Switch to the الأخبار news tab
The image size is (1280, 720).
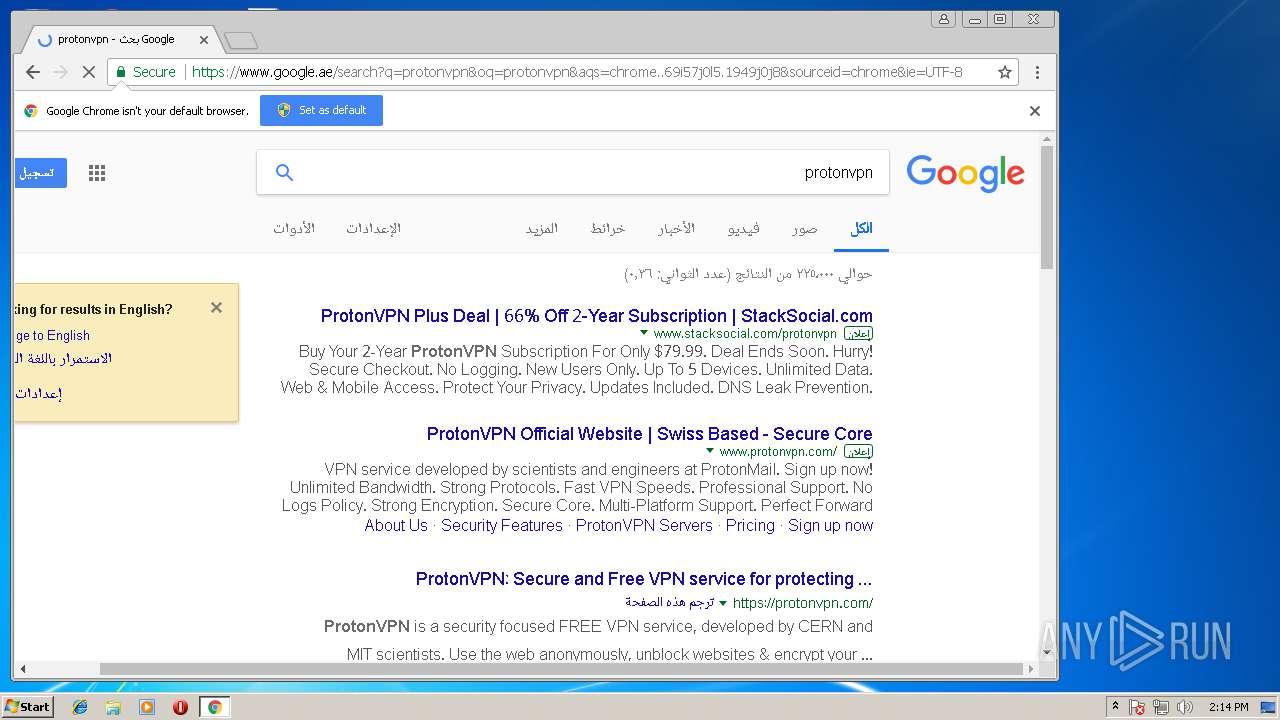[x=676, y=229]
